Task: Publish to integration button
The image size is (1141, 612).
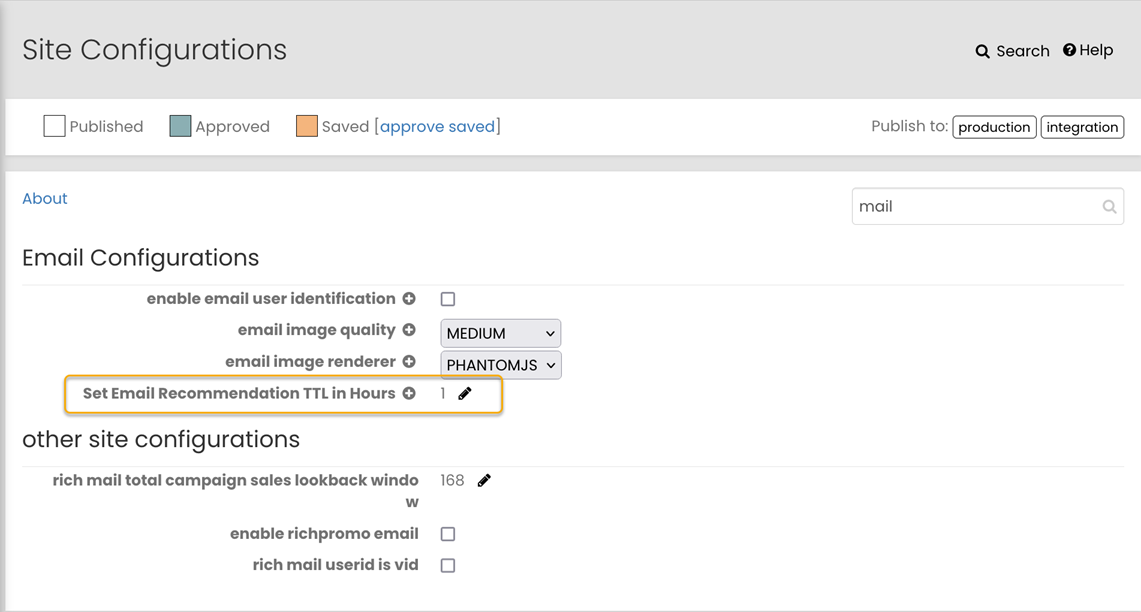Action: click(x=1082, y=127)
